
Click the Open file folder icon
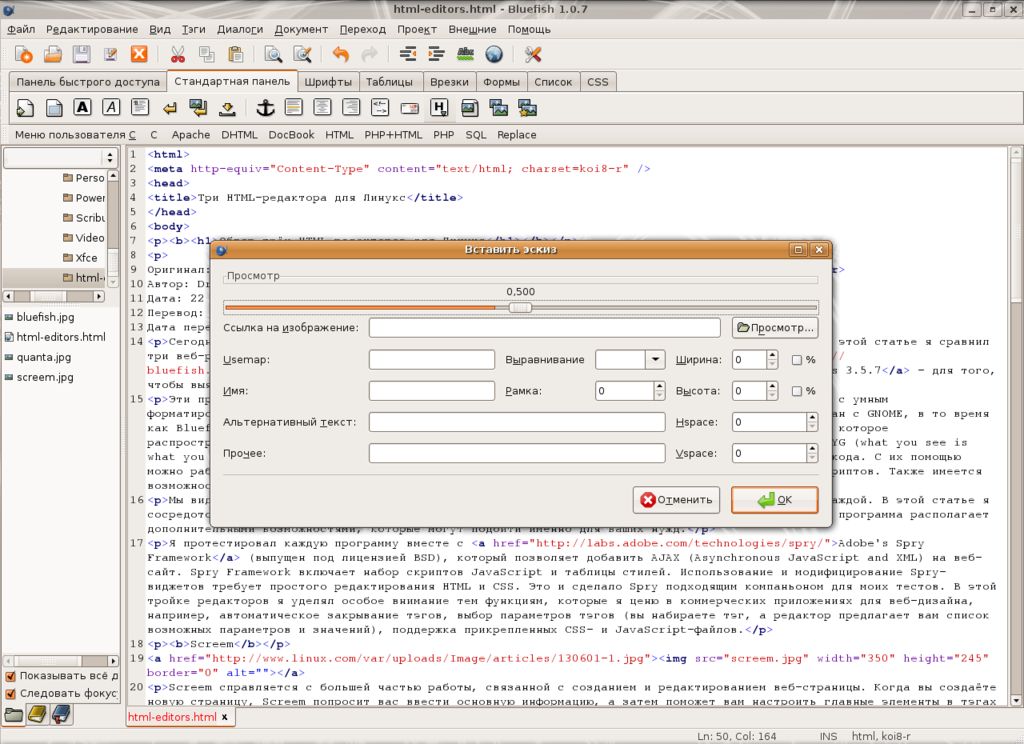tap(52, 54)
